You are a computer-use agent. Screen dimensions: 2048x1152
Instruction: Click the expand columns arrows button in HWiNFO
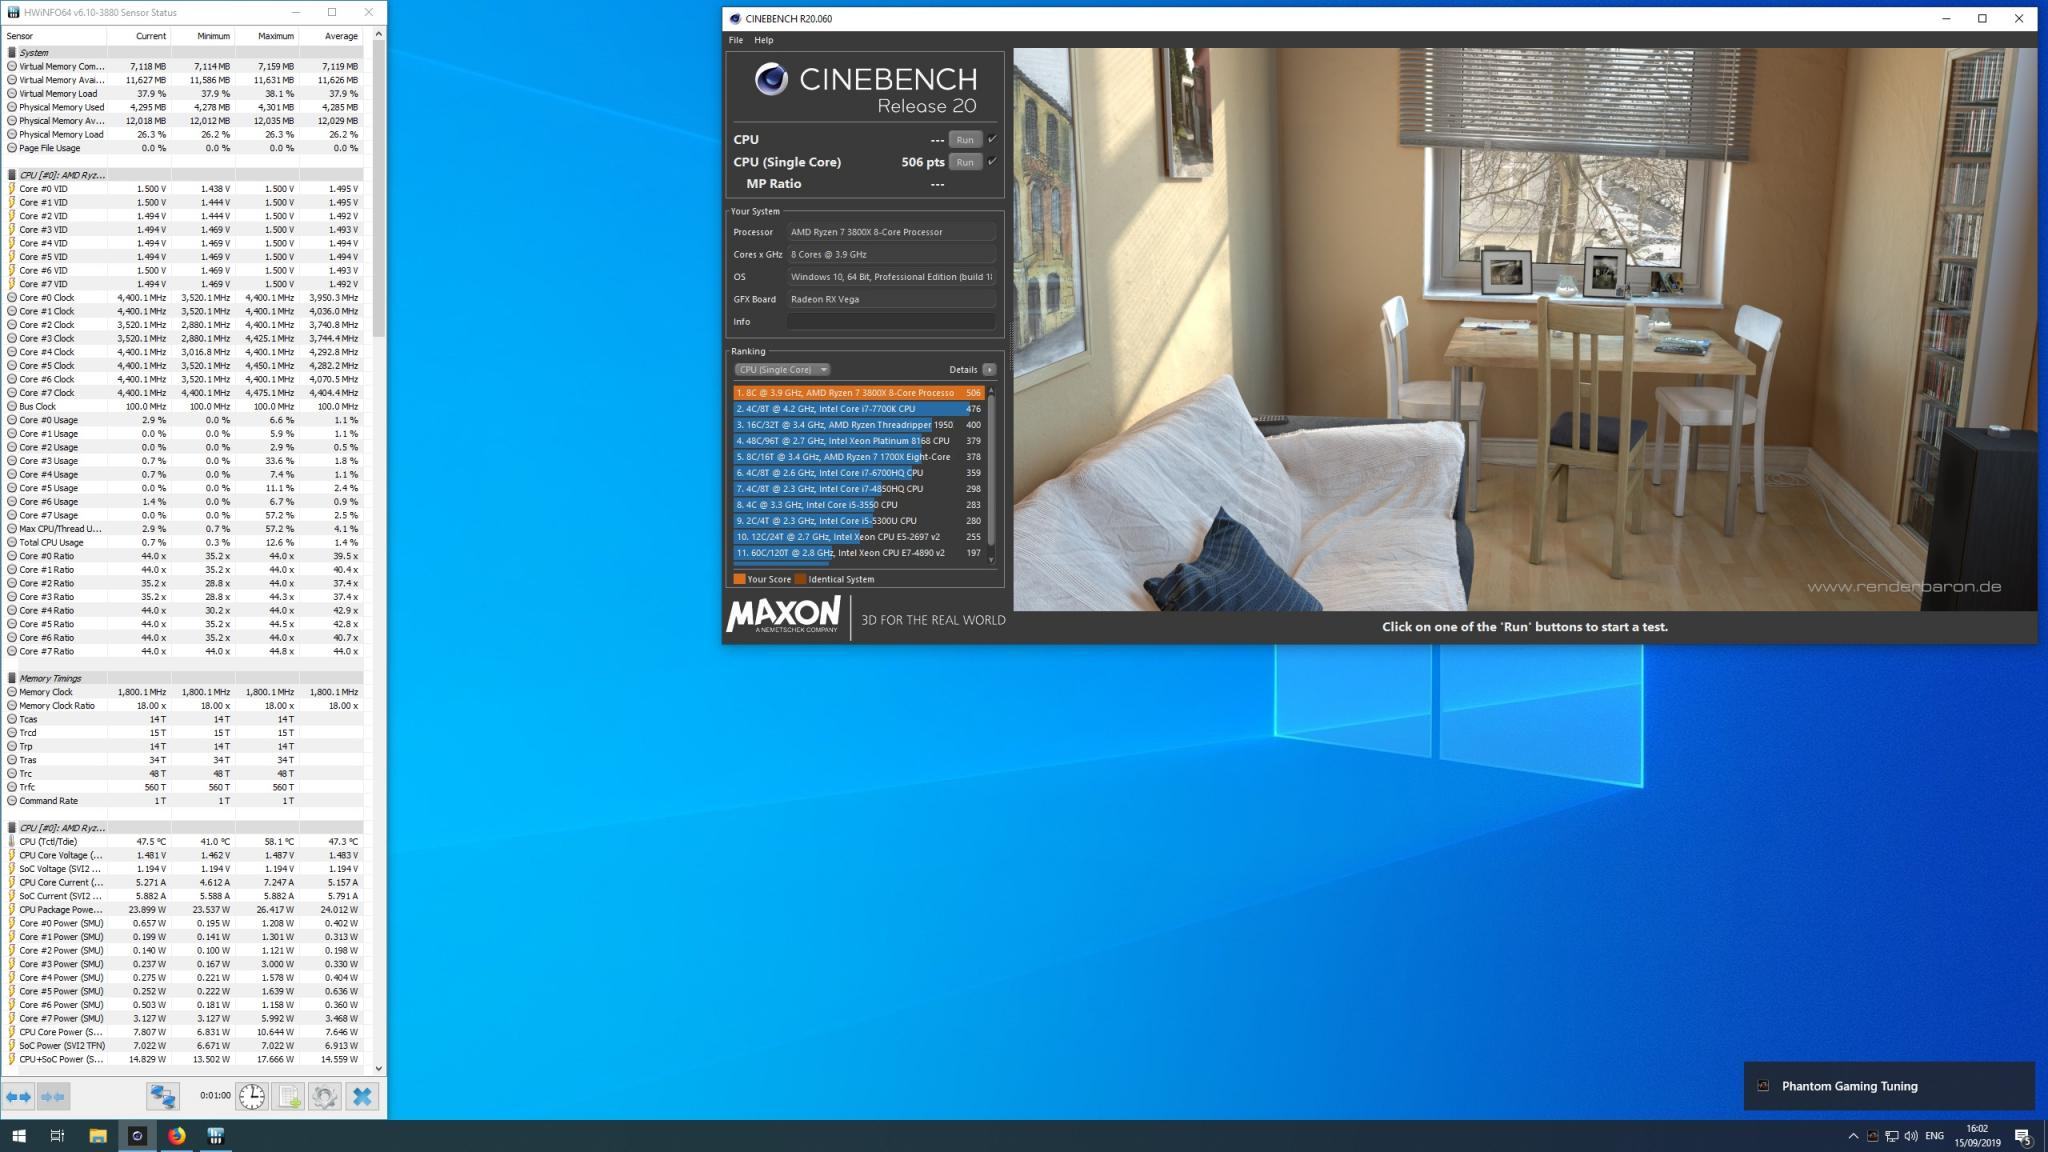point(19,1096)
